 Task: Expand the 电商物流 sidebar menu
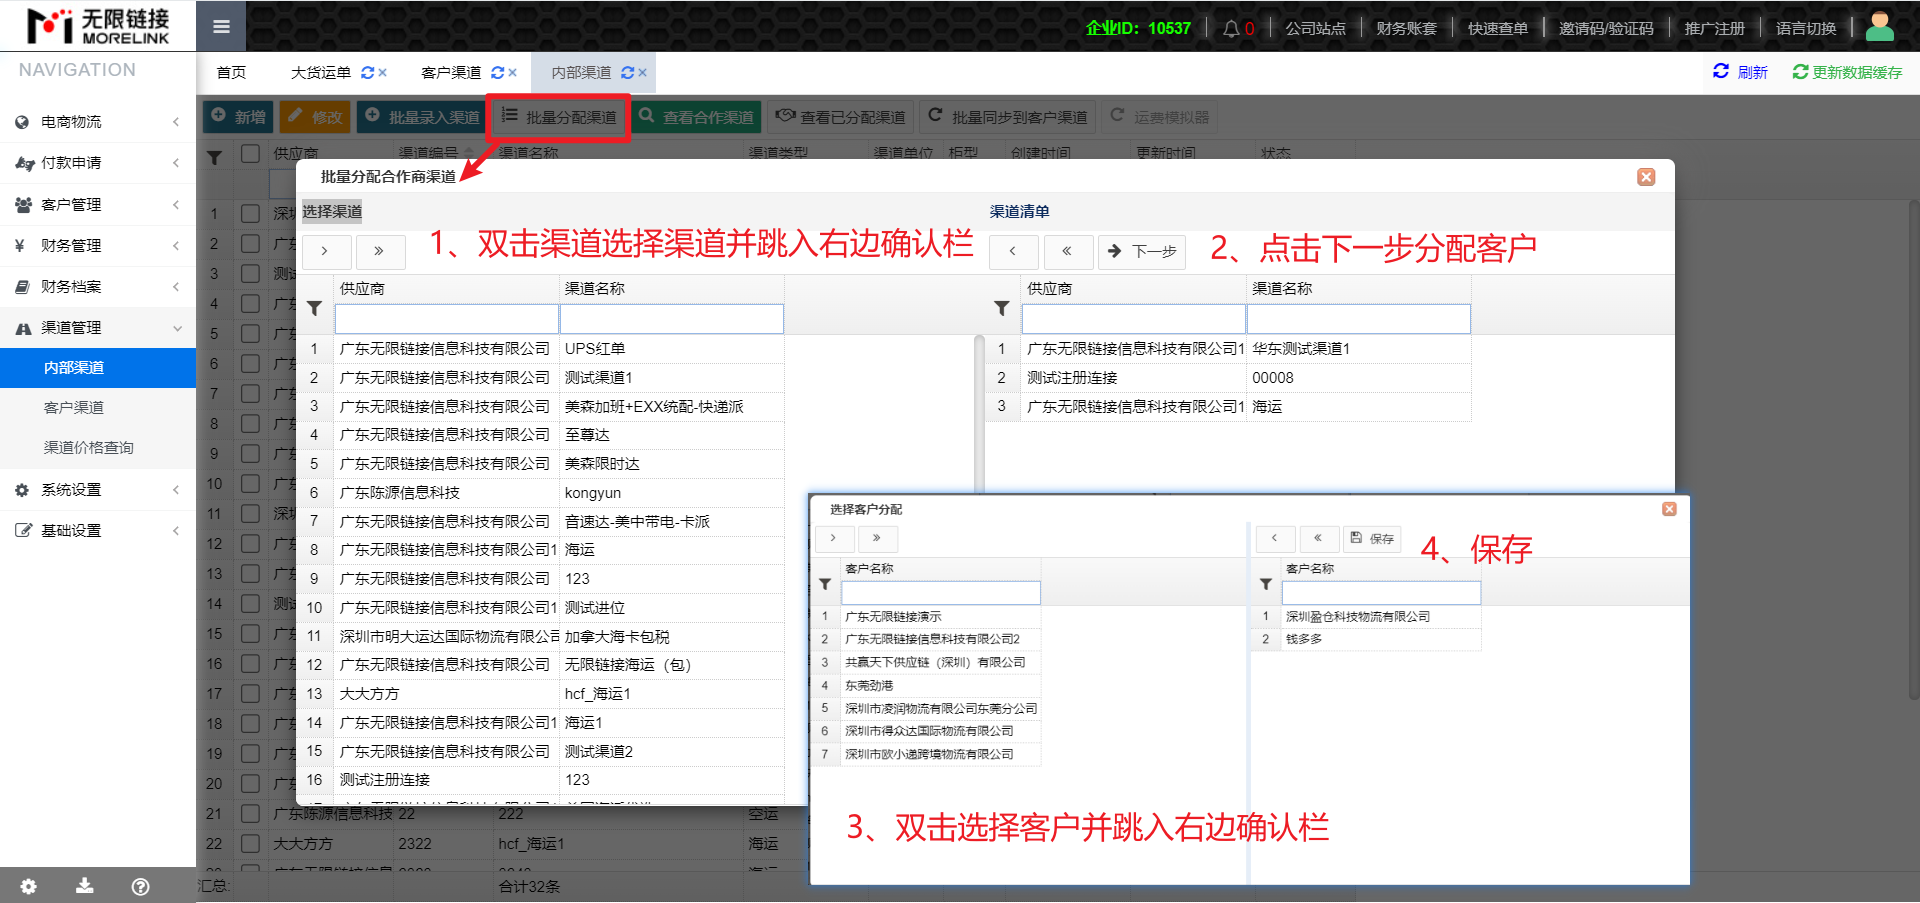[98, 122]
